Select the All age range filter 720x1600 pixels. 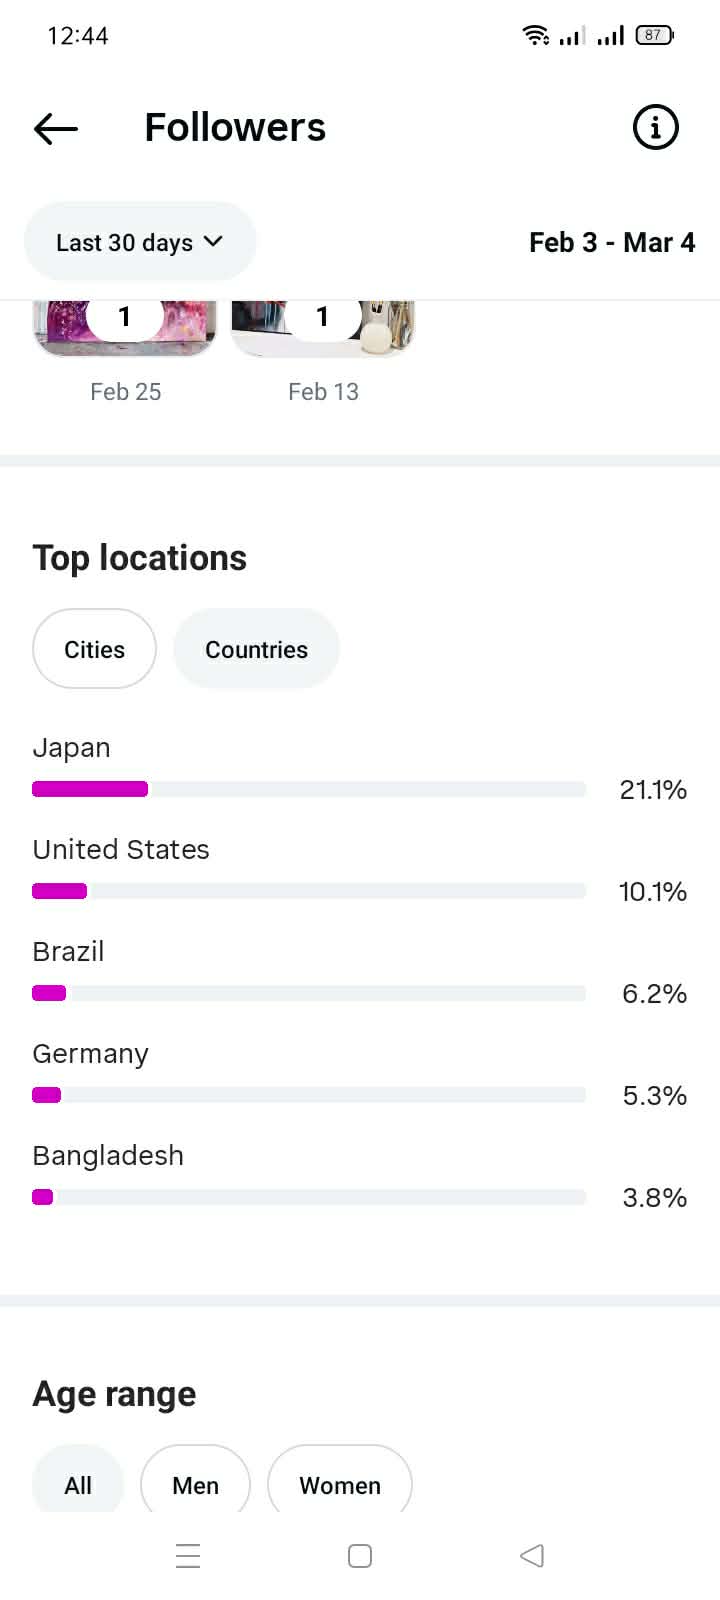click(x=78, y=1484)
